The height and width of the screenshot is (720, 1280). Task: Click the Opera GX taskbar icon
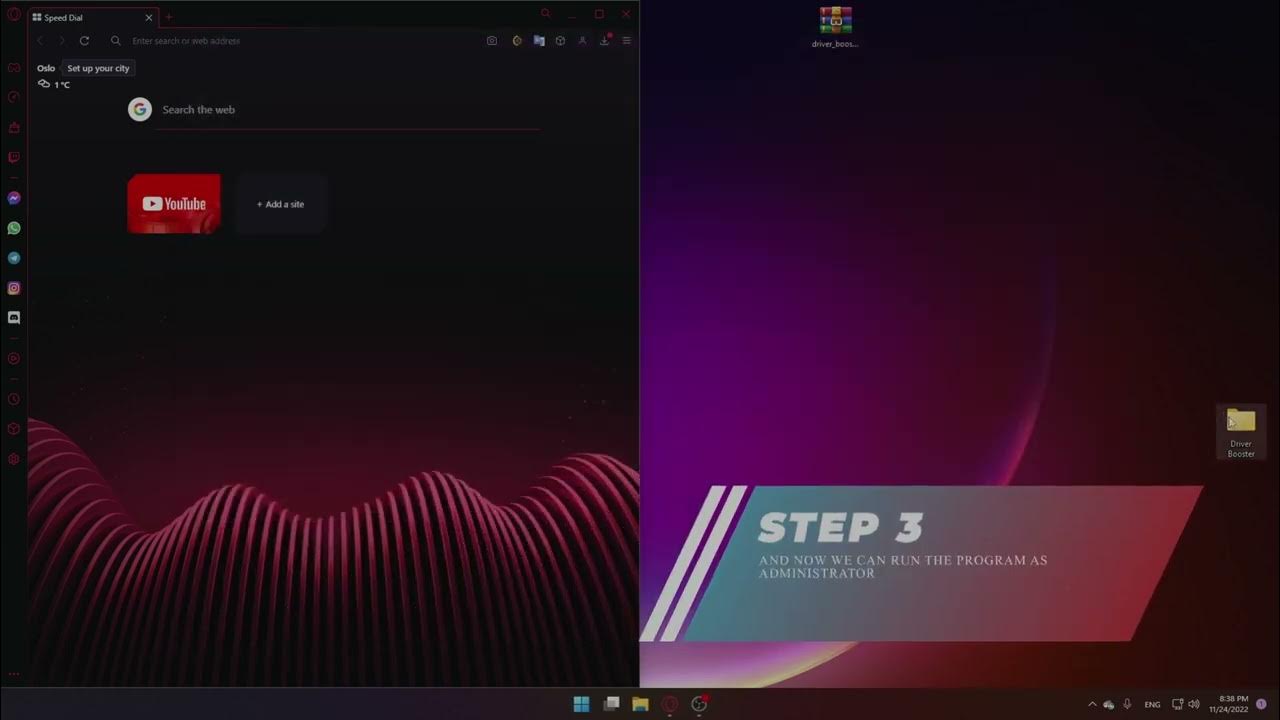click(x=670, y=704)
